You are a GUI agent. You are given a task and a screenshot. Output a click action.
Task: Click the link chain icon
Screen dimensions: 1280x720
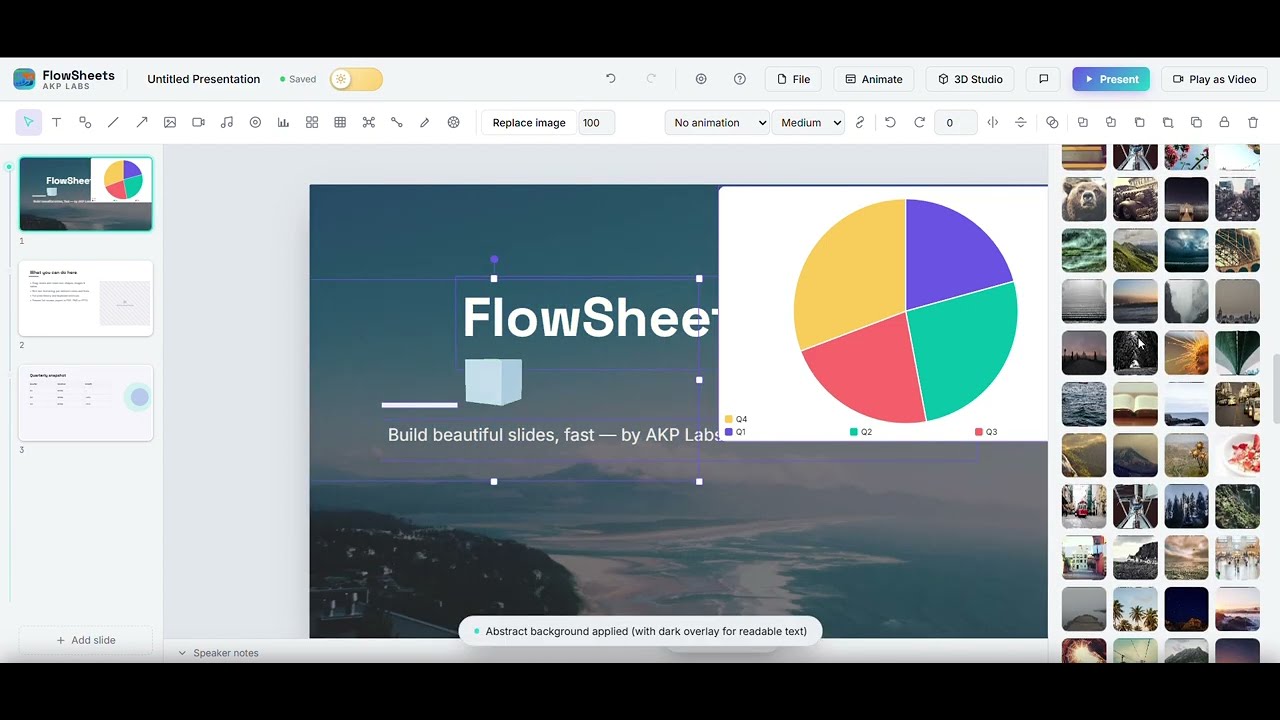pyautogui.click(x=860, y=122)
